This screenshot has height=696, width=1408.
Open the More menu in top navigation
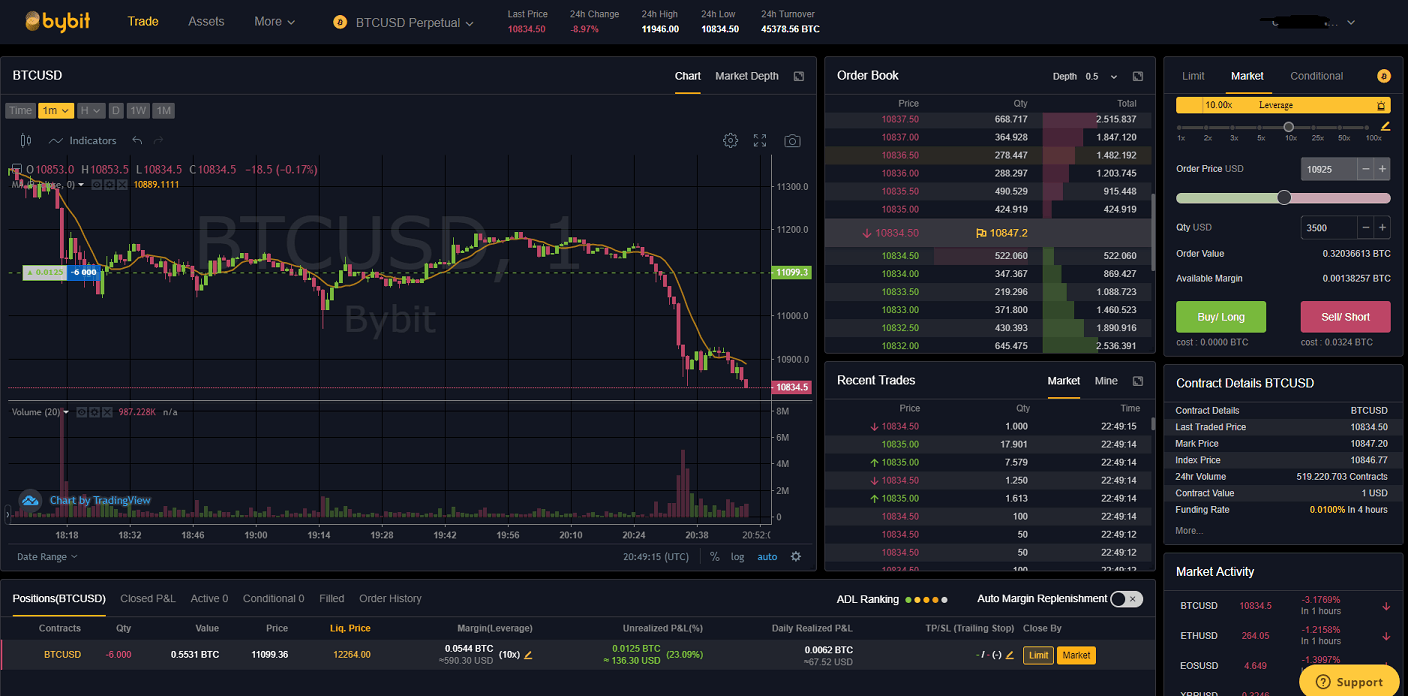[274, 21]
